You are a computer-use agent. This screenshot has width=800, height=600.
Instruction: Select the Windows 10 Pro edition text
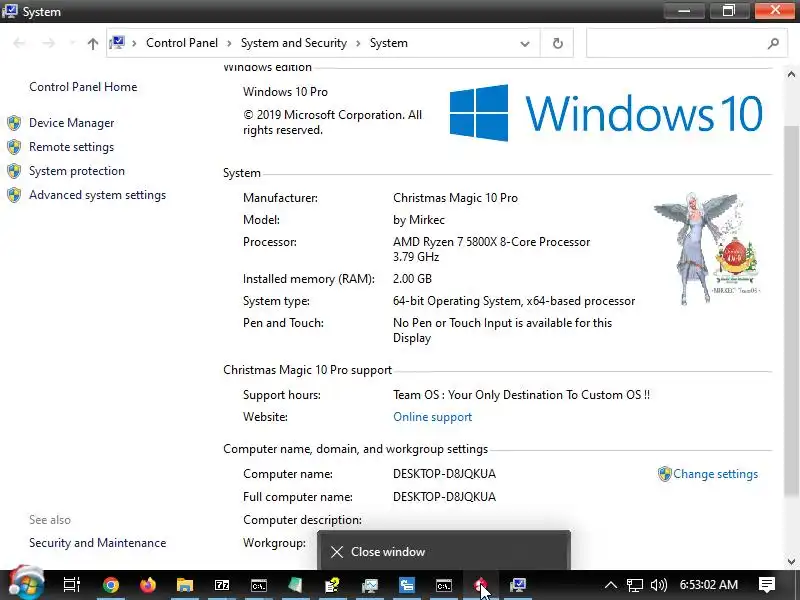[x=285, y=92]
